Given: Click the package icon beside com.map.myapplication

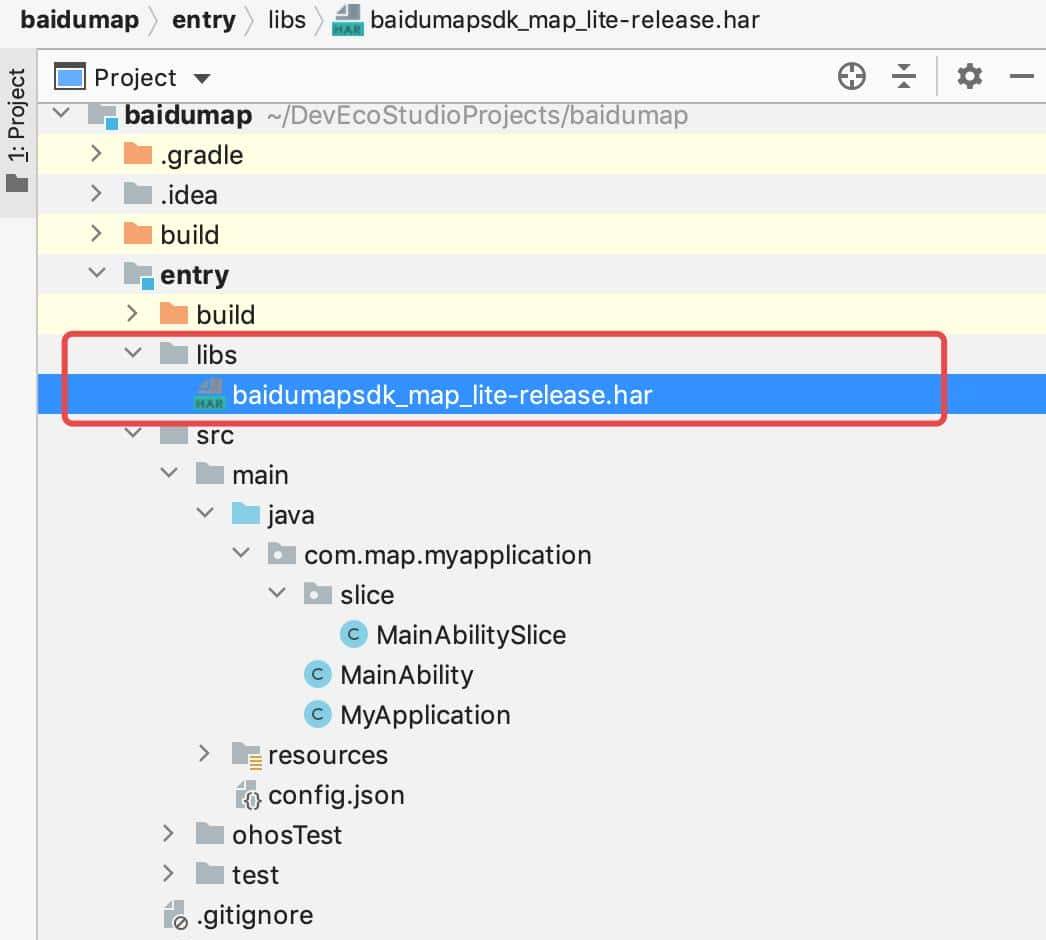Looking at the screenshot, I should coord(282,553).
